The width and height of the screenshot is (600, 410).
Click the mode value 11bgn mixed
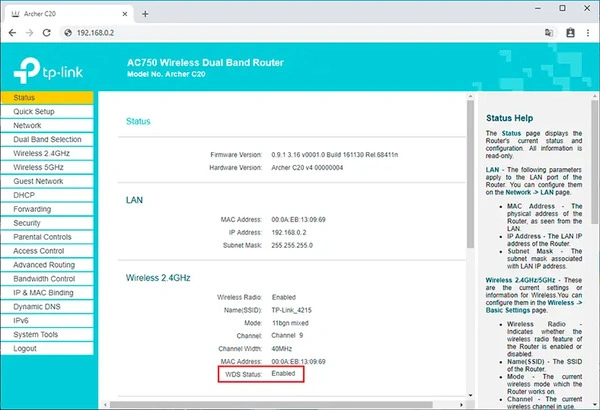tap(290, 323)
